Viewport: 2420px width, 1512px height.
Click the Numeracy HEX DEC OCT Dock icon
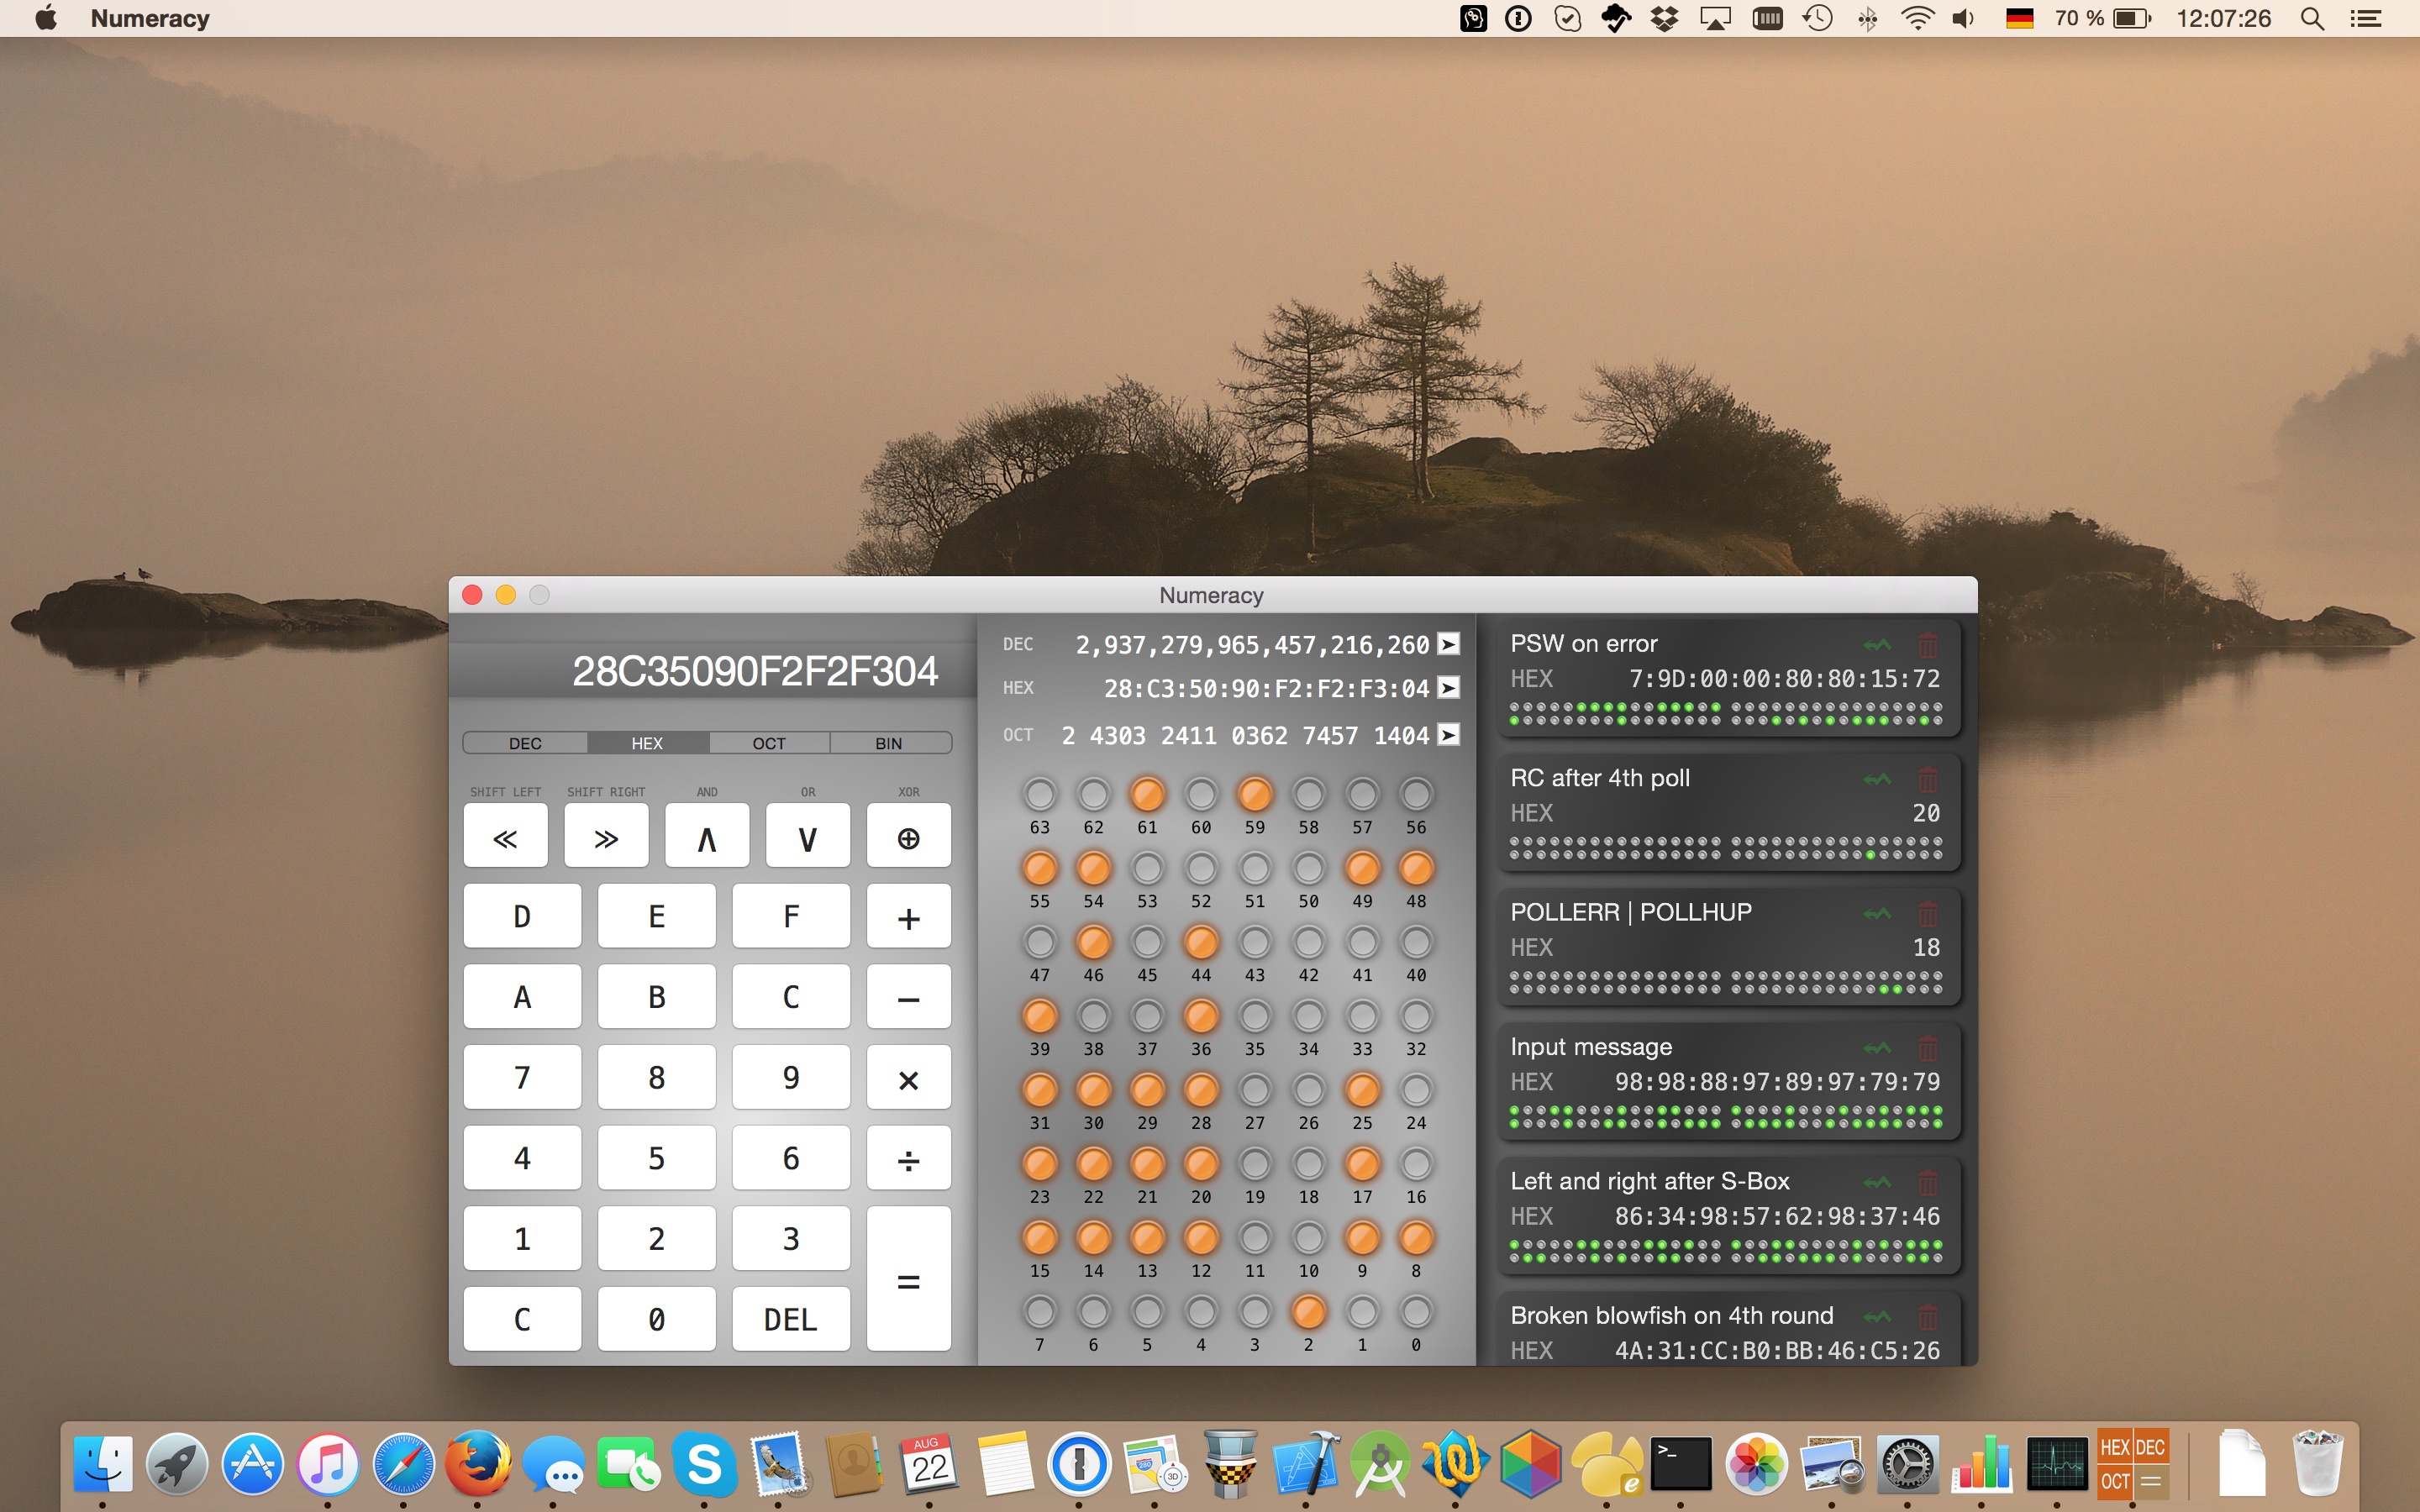pos(2132,1463)
